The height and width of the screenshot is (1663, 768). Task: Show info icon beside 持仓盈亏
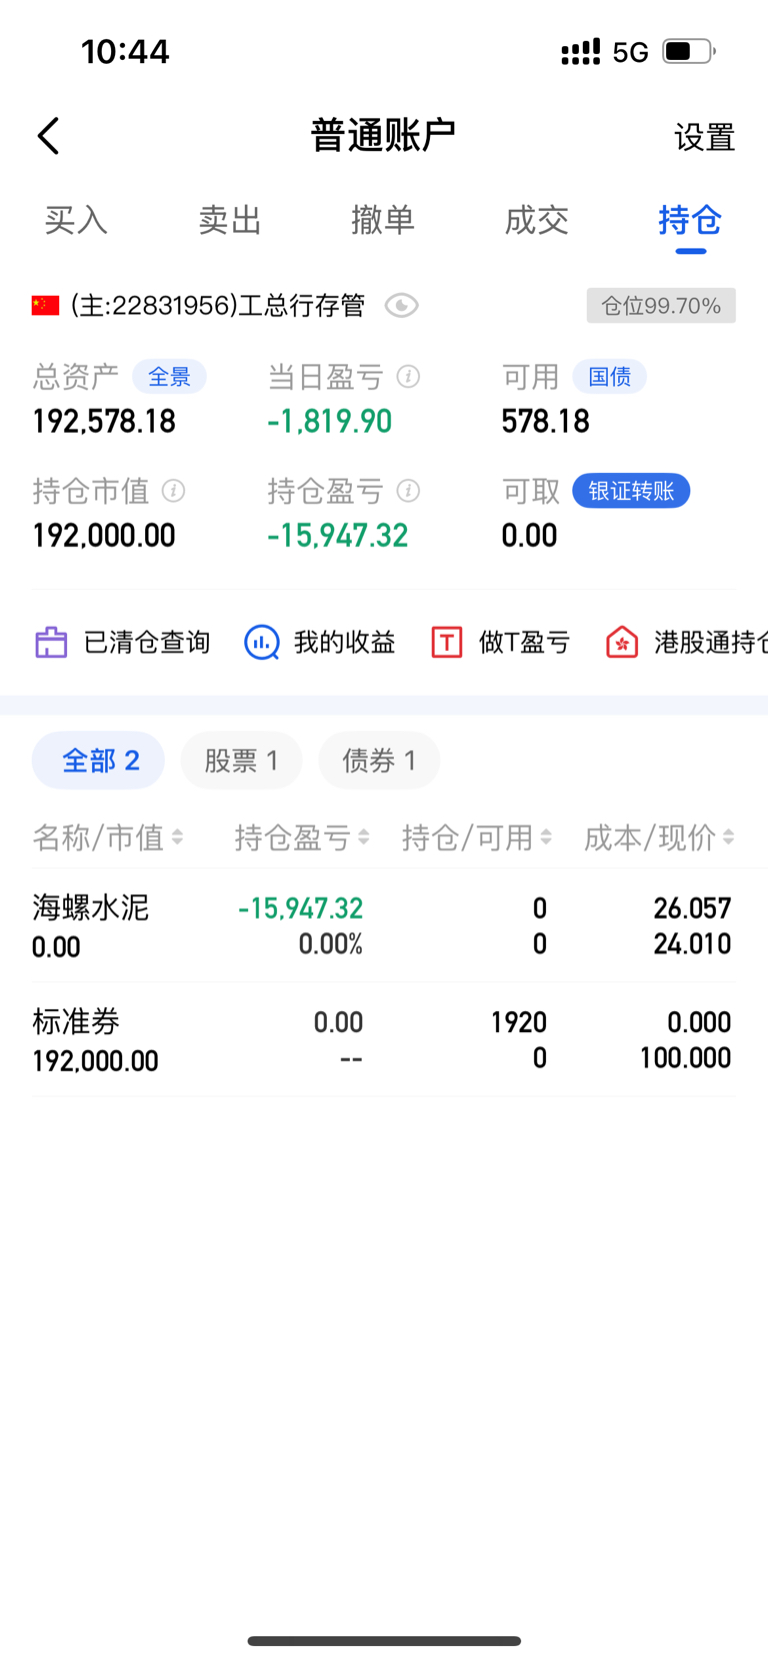(407, 490)
